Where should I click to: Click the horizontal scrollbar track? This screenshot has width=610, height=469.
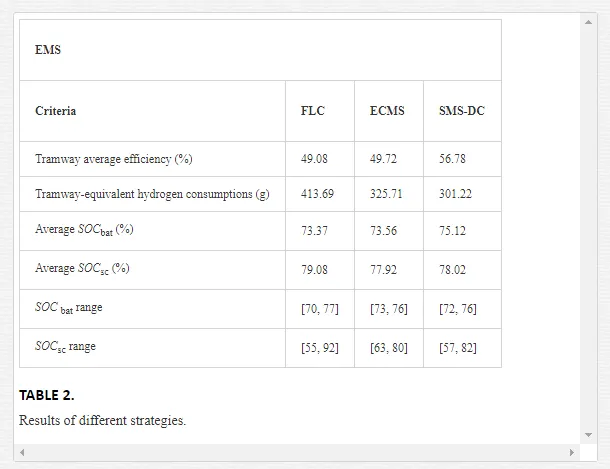coord(297,452)
